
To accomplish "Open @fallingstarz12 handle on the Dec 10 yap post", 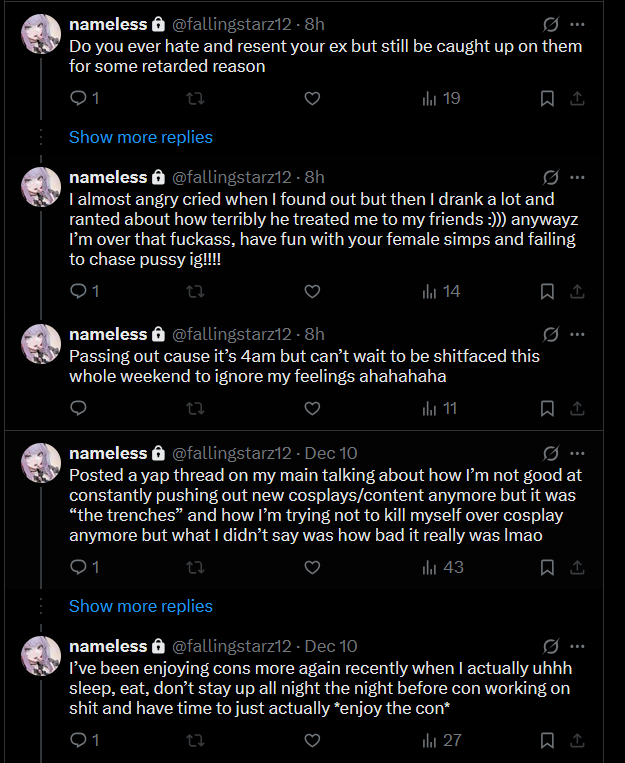I will pos(232,453).
